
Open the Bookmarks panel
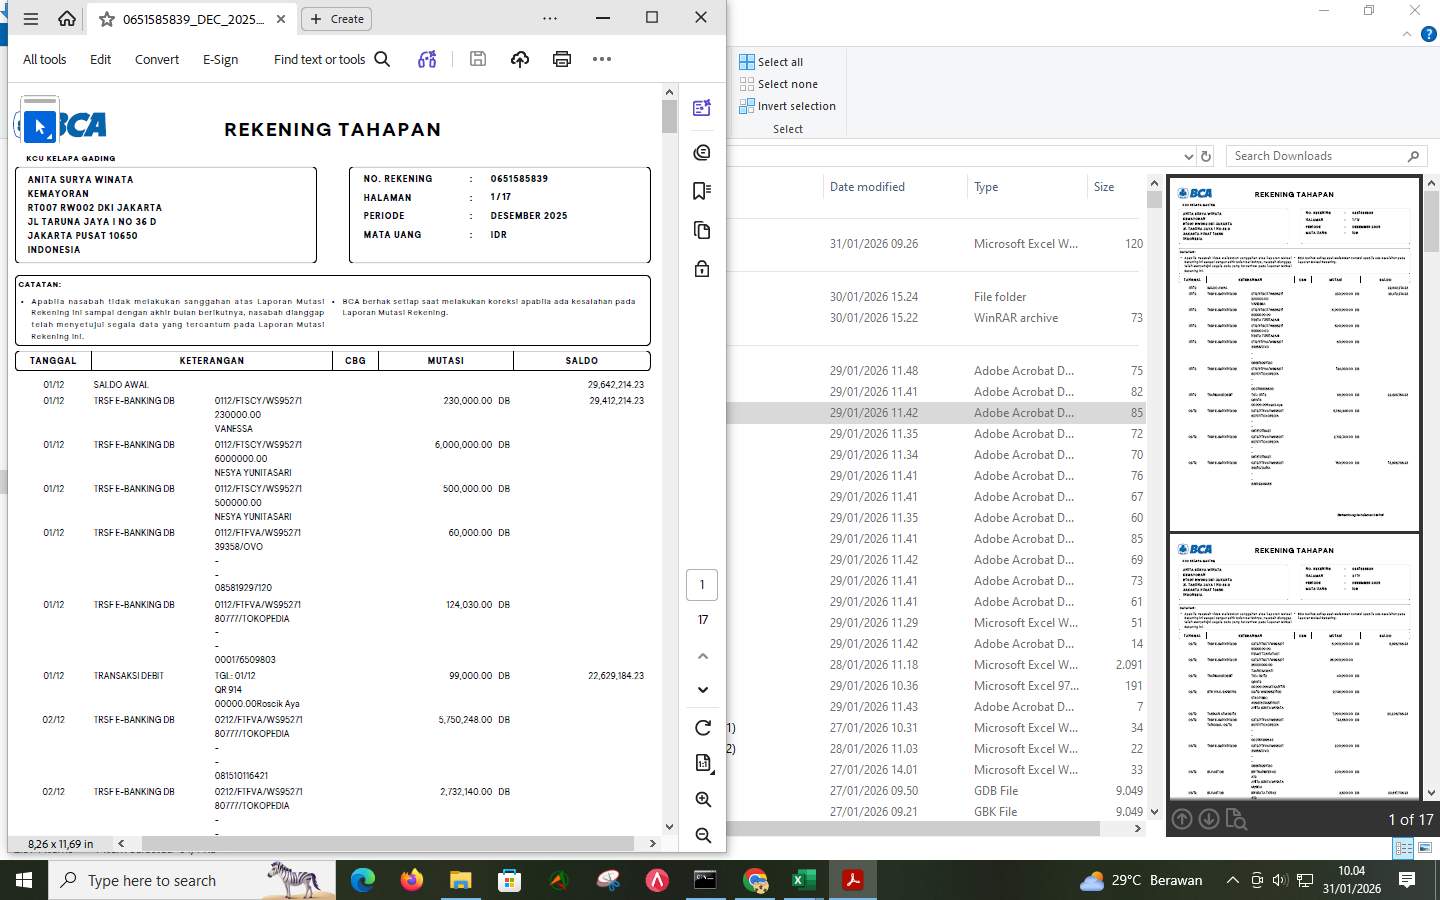coord(701,190)
